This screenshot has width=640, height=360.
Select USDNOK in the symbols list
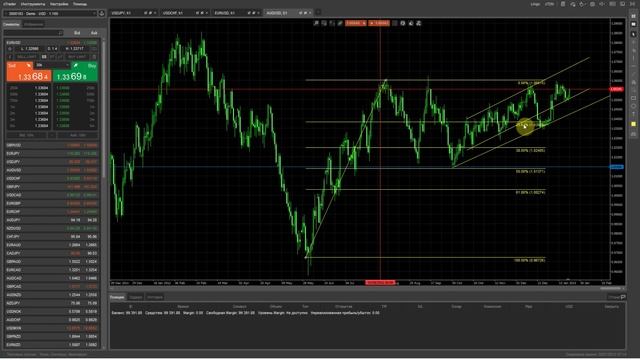pos(52,311)
